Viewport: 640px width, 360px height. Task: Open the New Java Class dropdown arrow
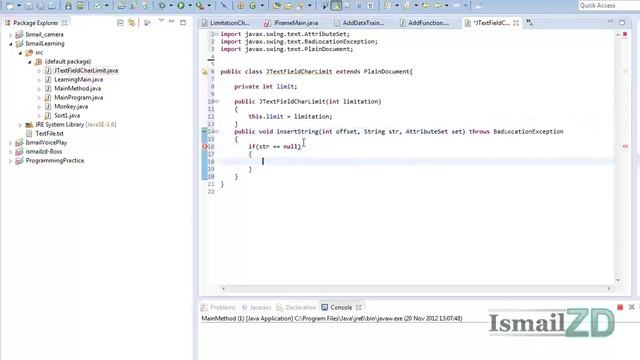(262, 6)
